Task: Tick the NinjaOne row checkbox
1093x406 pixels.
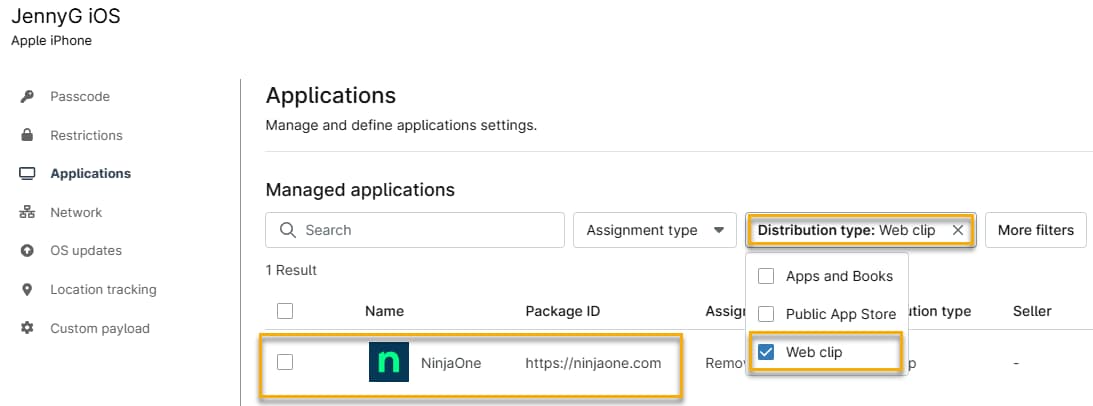Action: pos(285,363)
